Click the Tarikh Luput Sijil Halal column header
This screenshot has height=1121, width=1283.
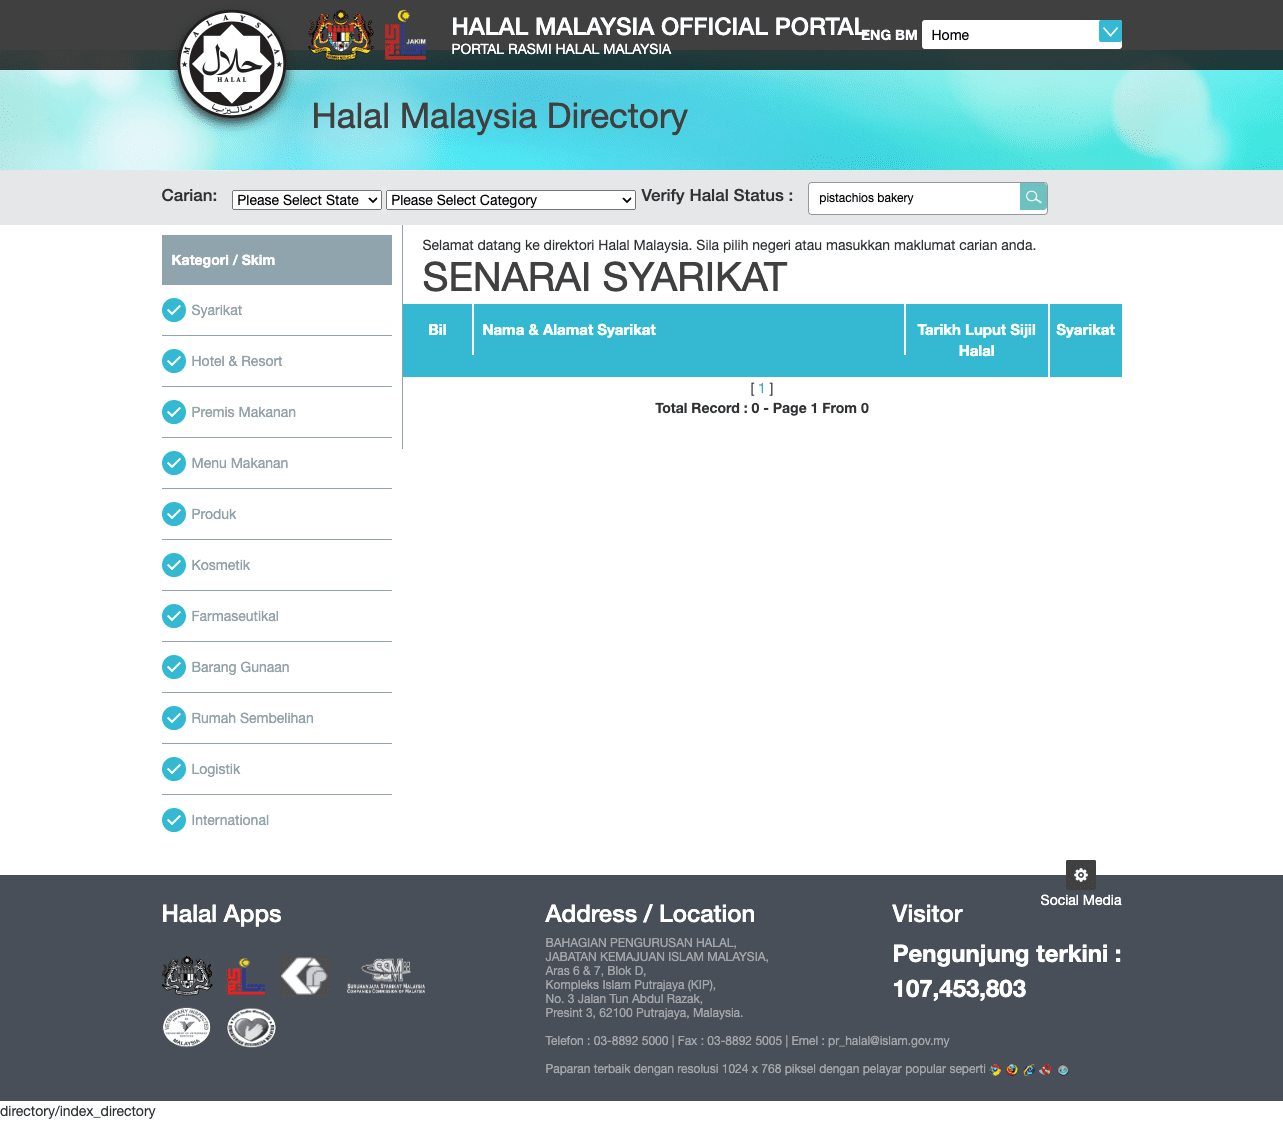point(977,340)
